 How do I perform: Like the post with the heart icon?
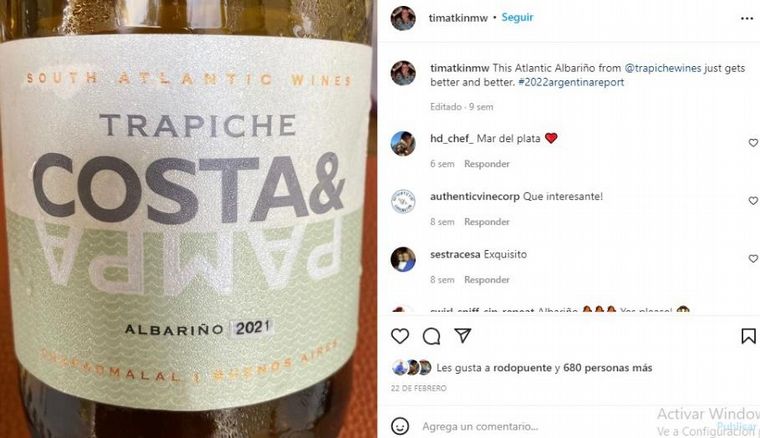click(400, 336)
